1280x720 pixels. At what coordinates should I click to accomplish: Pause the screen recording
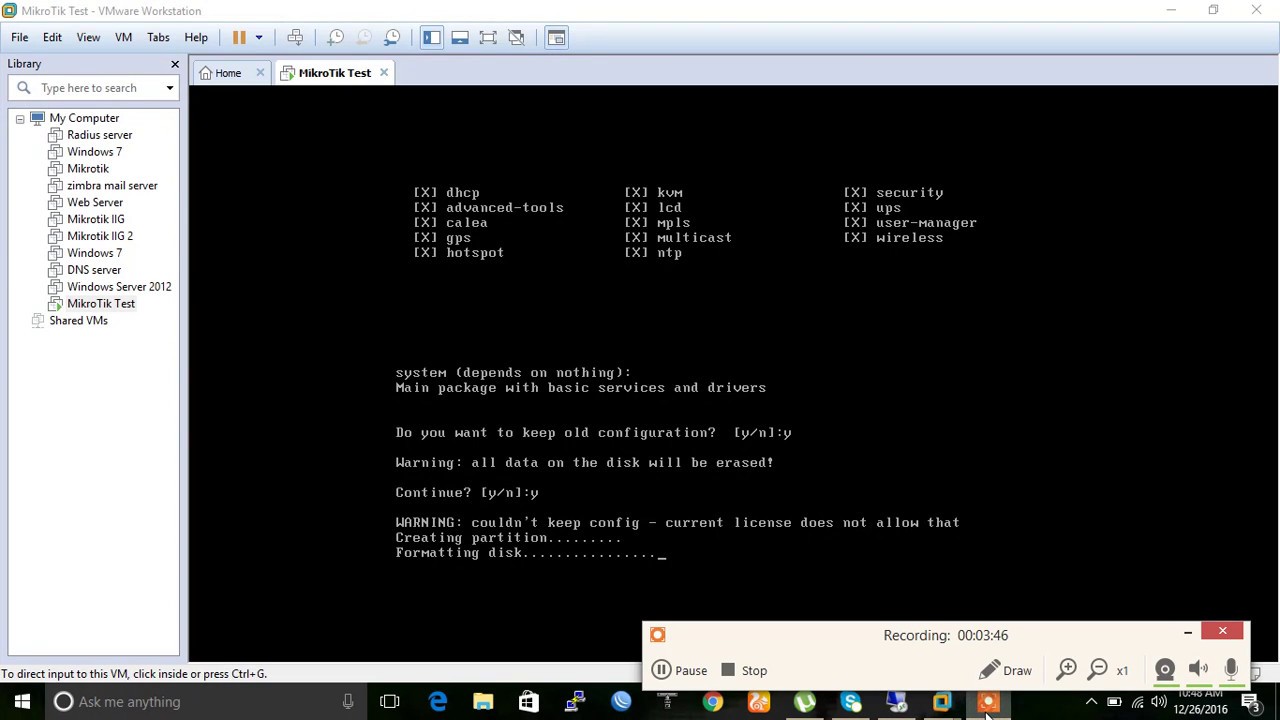[680, 671]
